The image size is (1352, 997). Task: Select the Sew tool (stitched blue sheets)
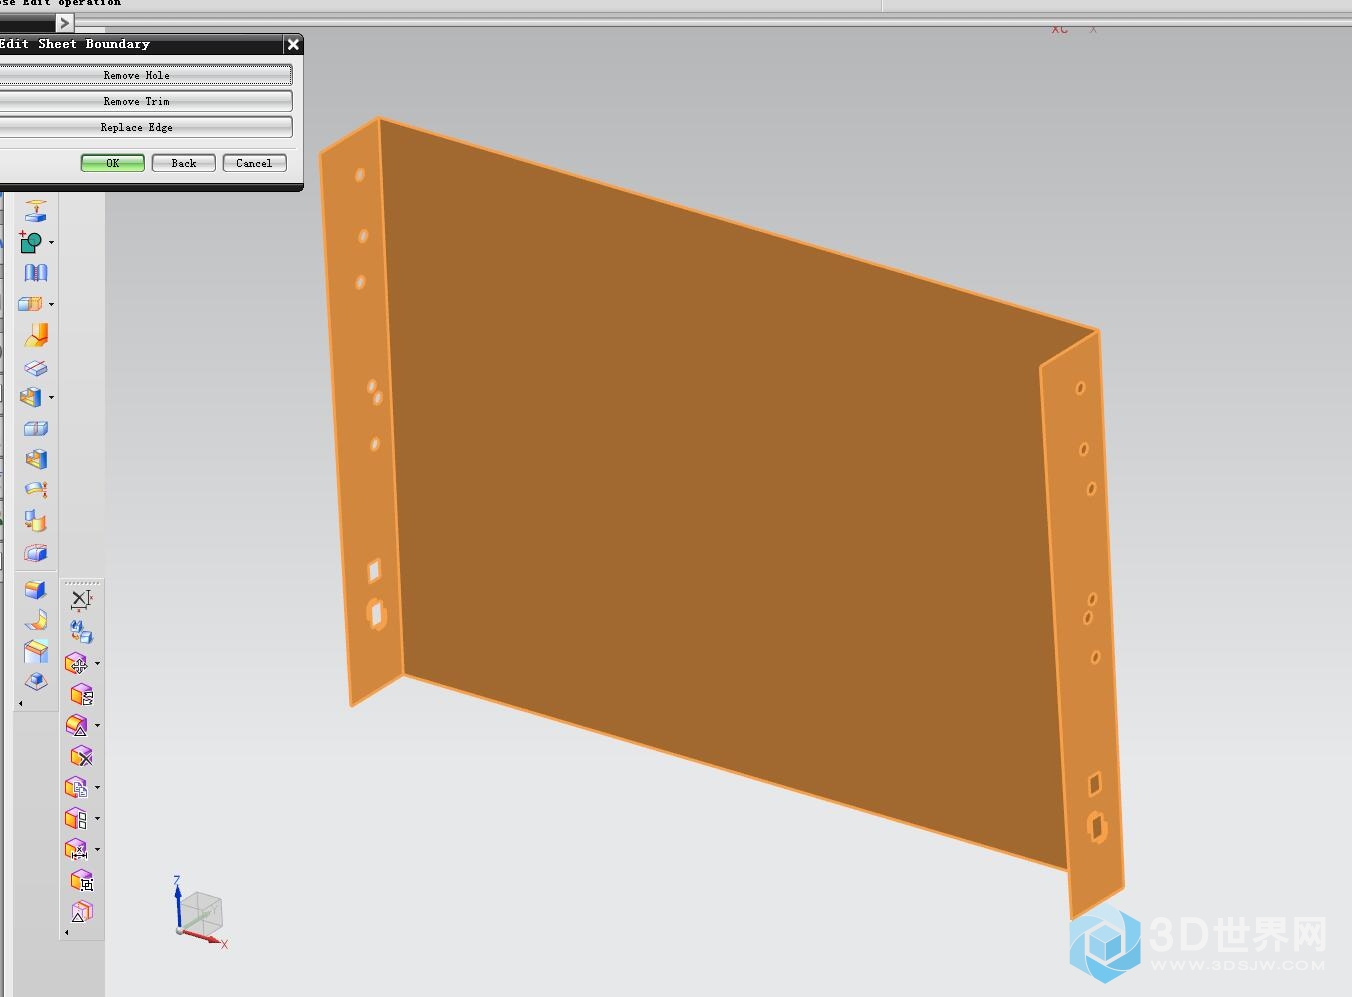36,273
